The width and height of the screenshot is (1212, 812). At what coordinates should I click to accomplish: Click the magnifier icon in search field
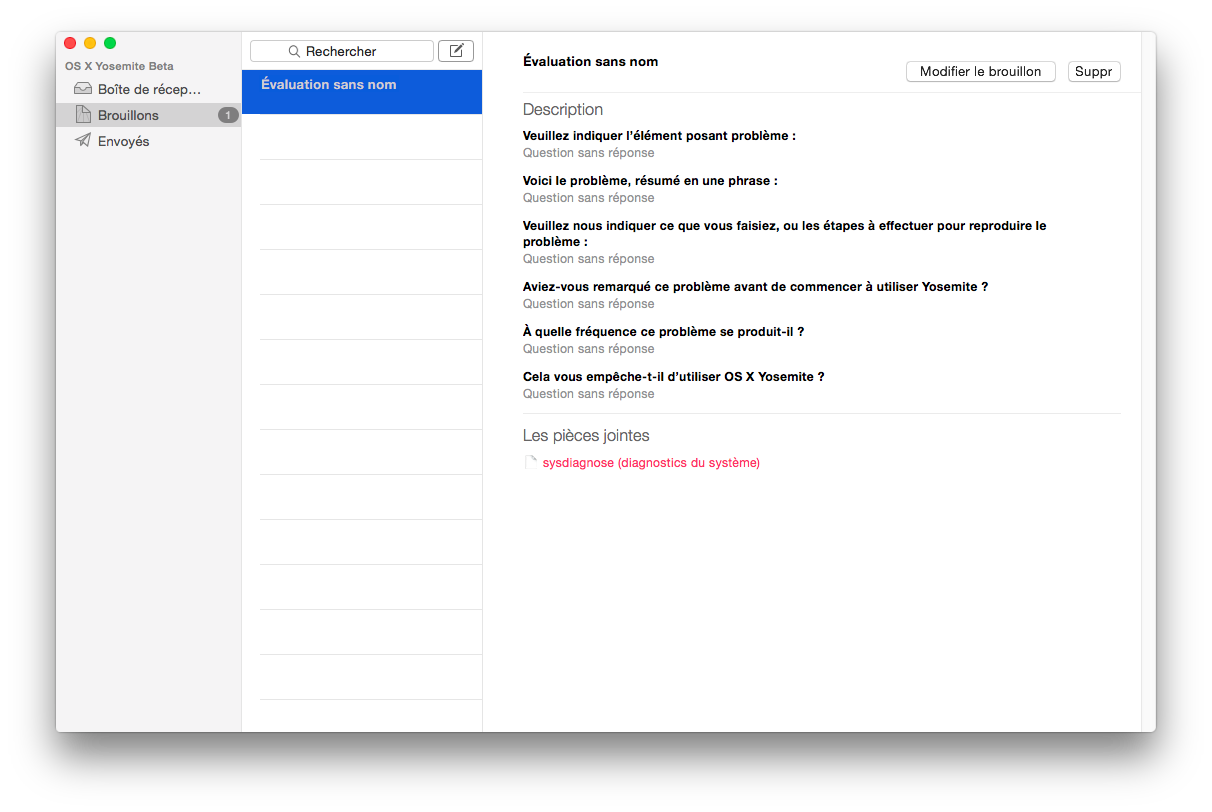pyautogui.click(x=294, y=51)
